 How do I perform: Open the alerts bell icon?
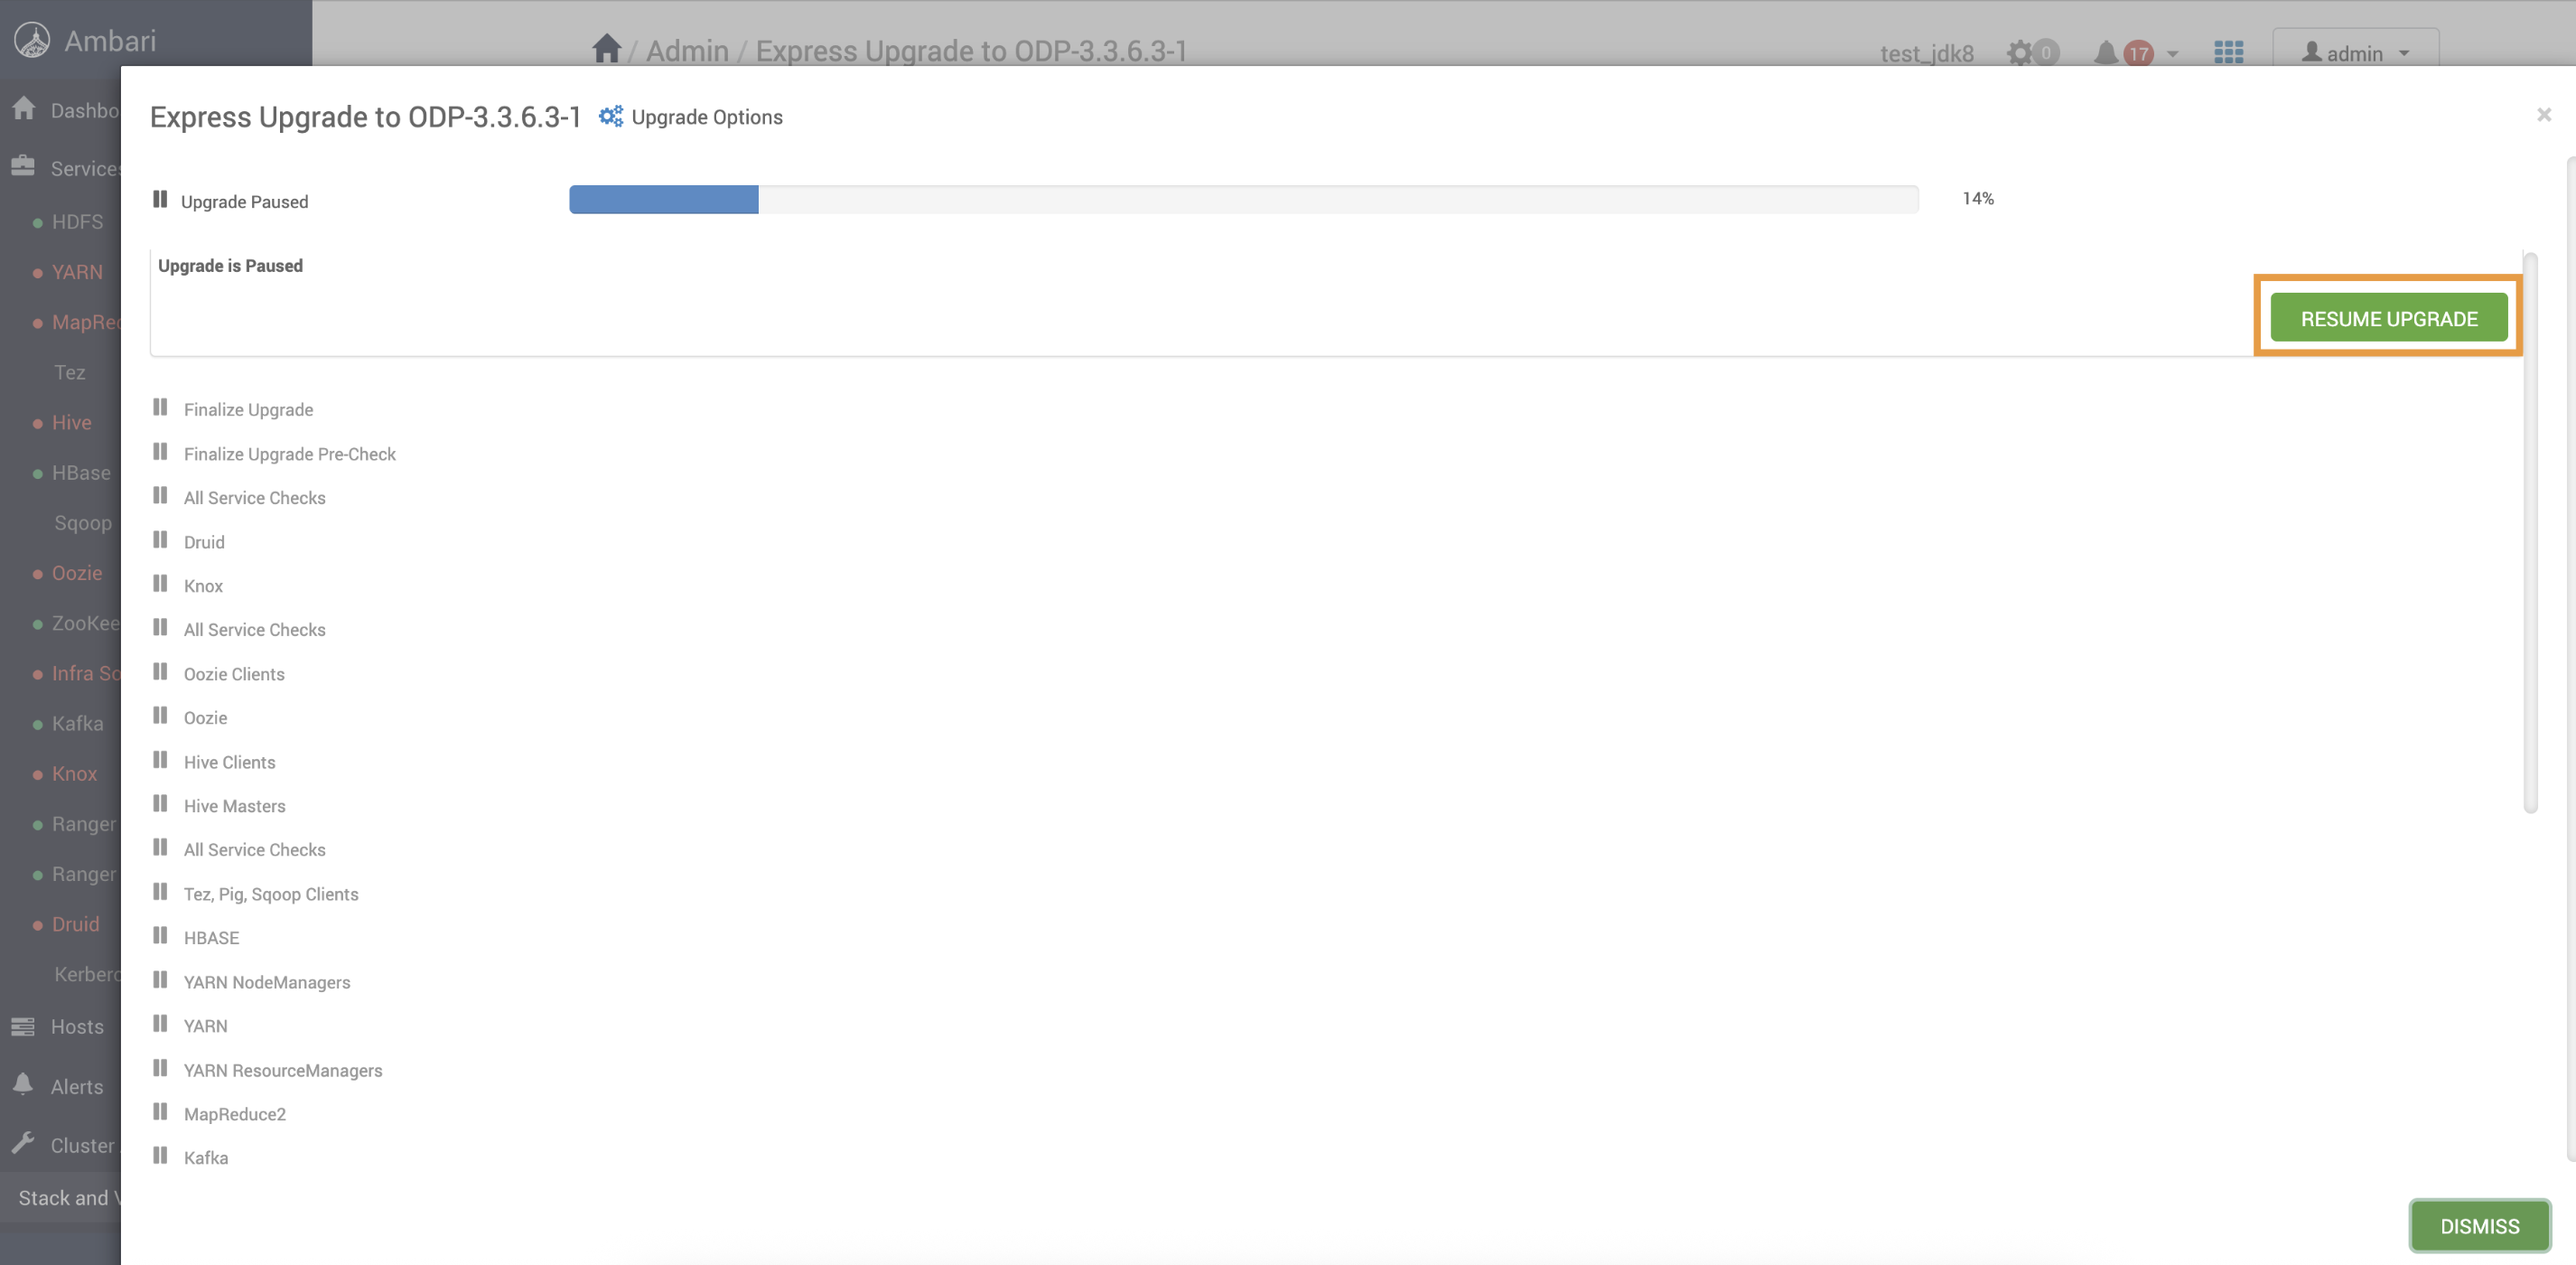tap(2105, 52)
